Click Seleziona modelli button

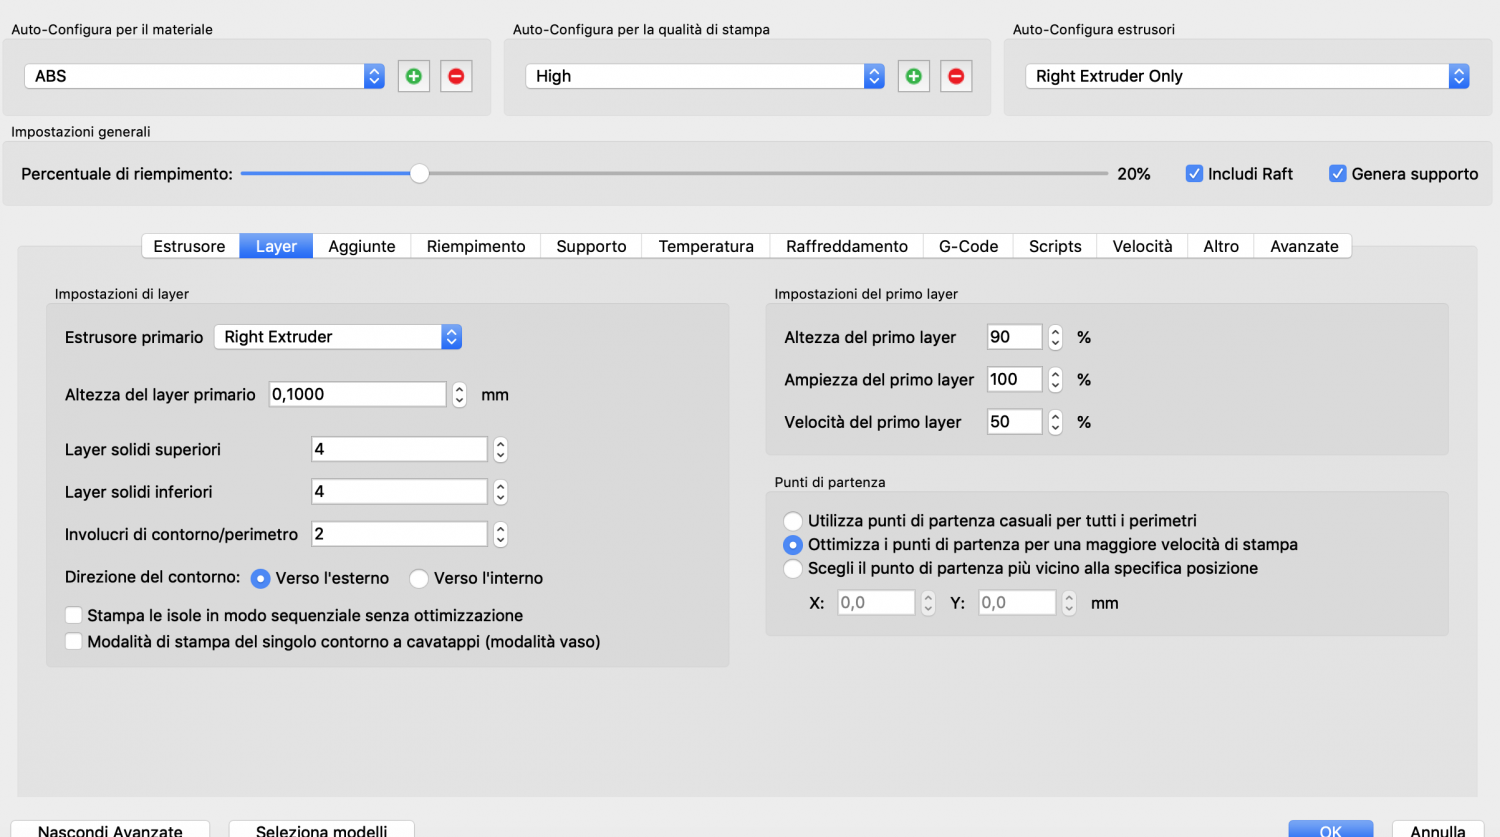tap(321, 829)
